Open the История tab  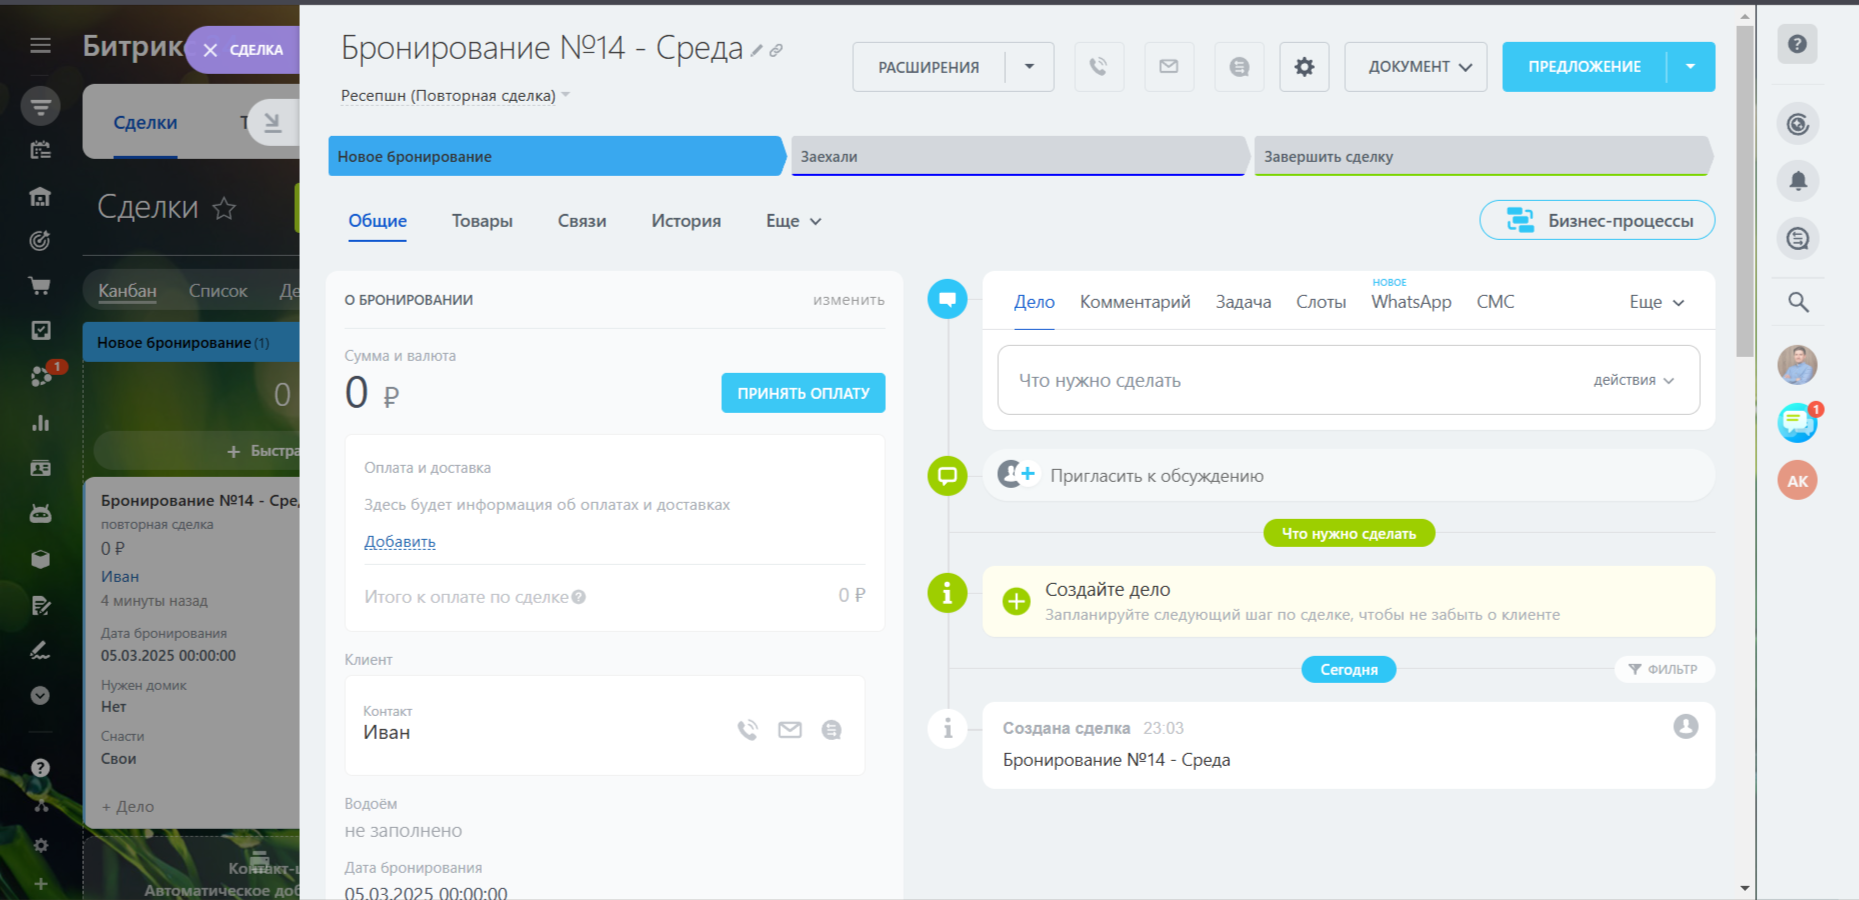[685, 221]
